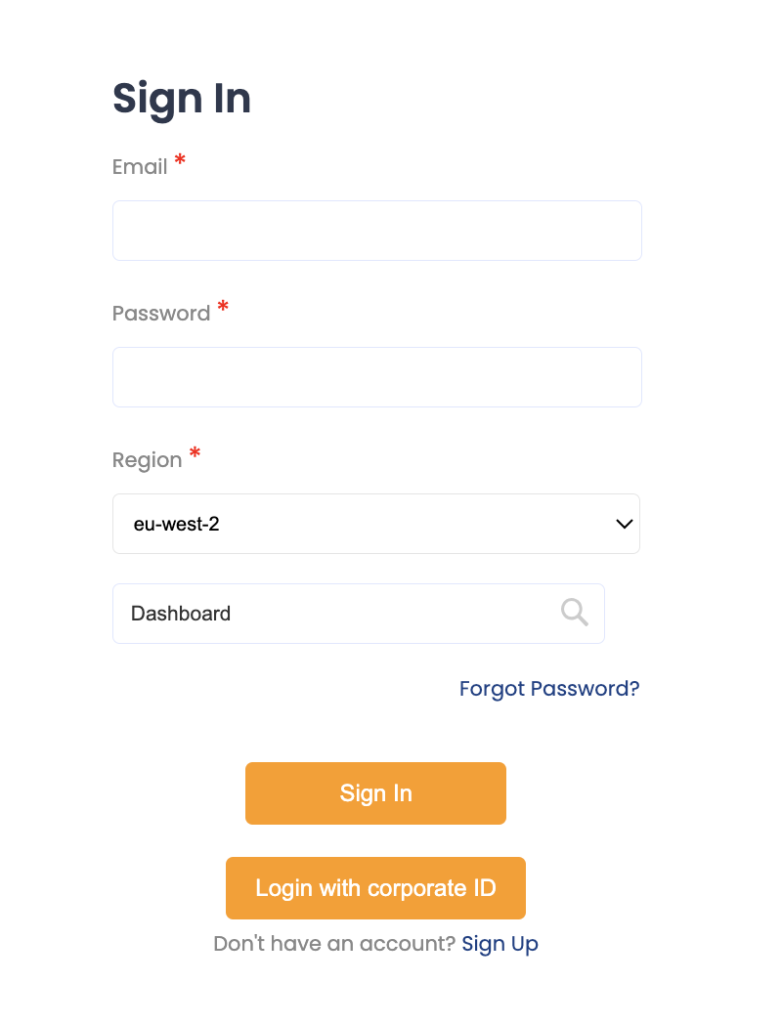The image size is (782, 1024).
Task: Focus the Password input field
Action: [376, 377]
